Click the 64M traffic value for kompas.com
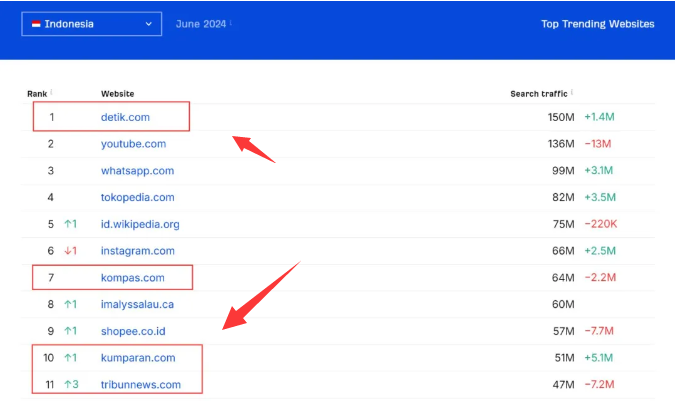Screen dimensions: 676x408 [563, 277]
